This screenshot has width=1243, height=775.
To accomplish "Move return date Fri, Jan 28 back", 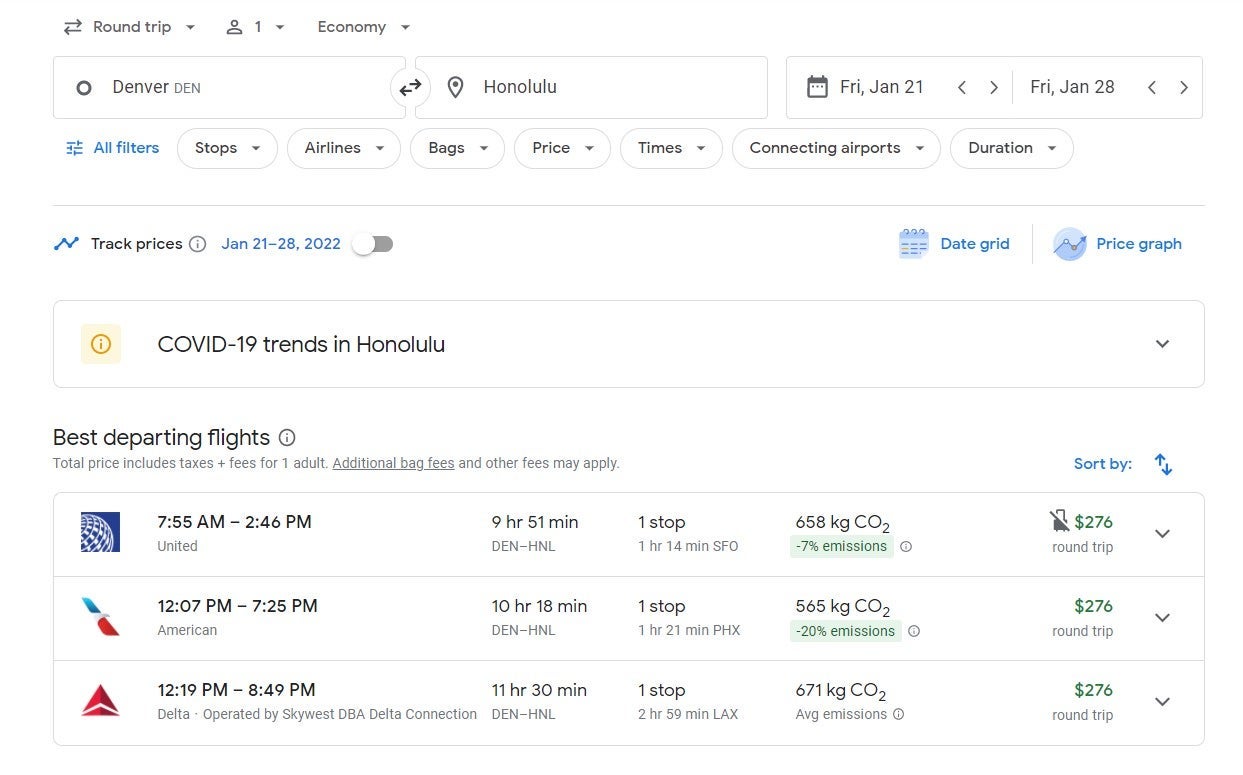I will (x=1152, y=88).
